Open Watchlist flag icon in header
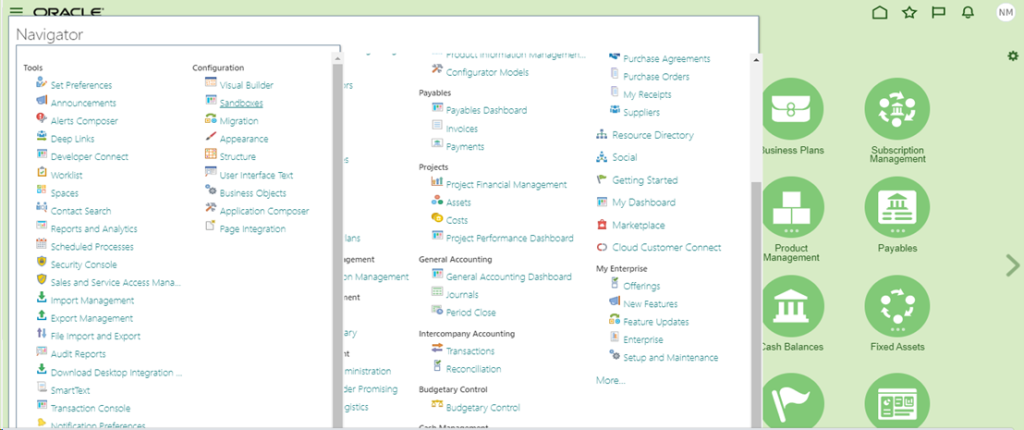 pos(938,12)
